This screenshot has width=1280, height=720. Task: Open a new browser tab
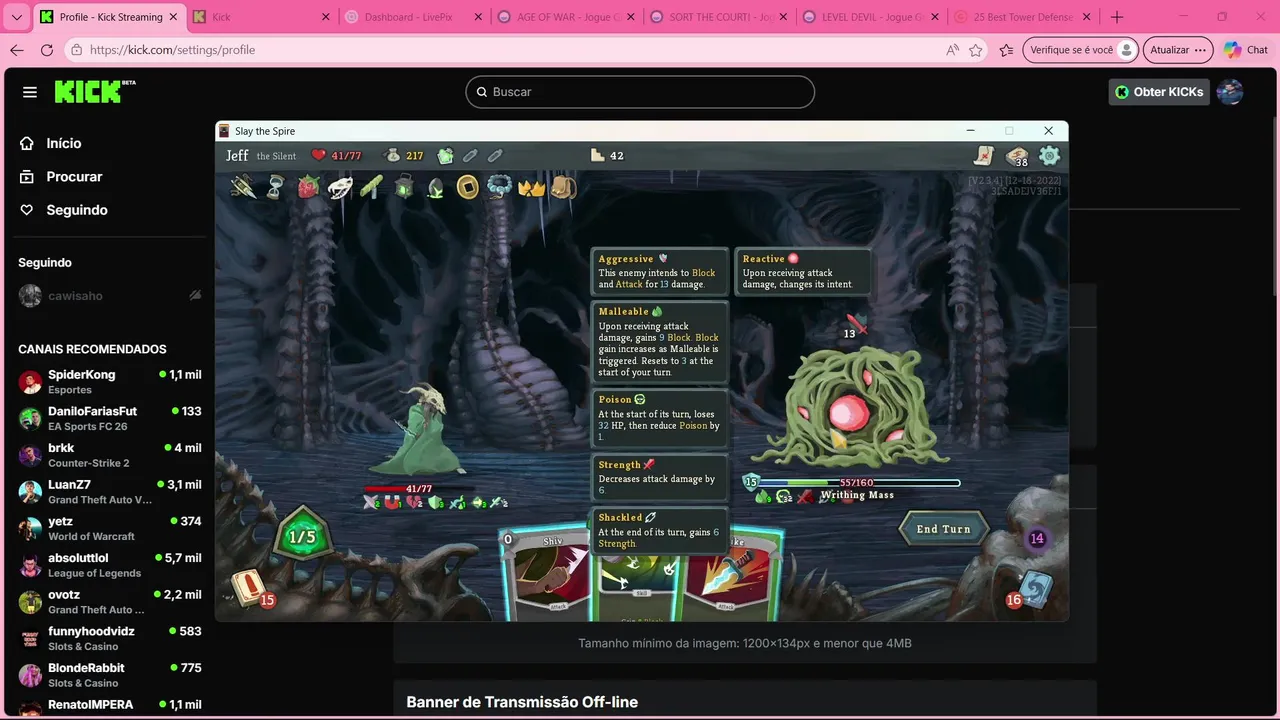point(1117,17)
